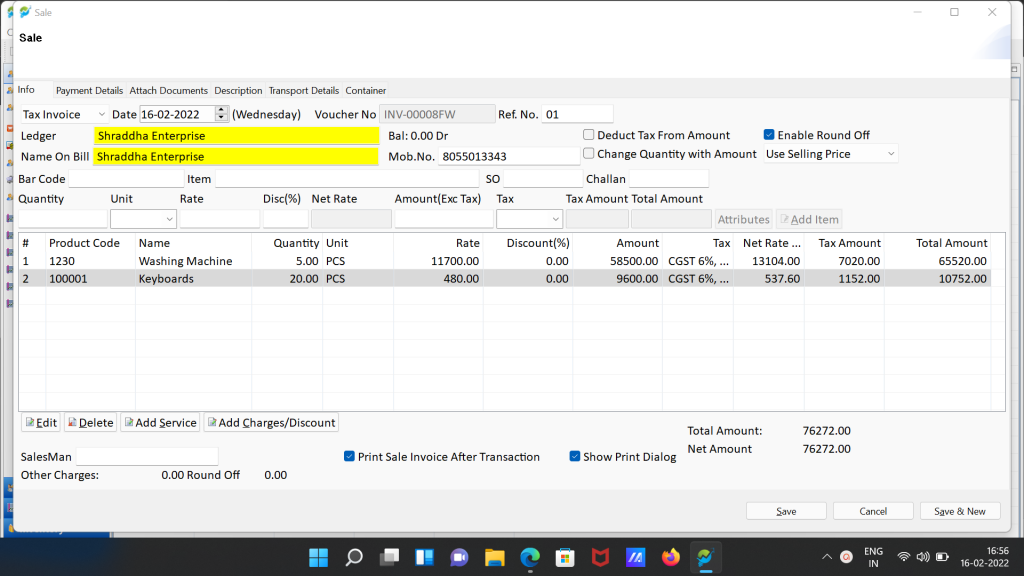Click the Quantity entry field
The image size is (1024, 576).
pyautogui.click(x=63, y=219)
